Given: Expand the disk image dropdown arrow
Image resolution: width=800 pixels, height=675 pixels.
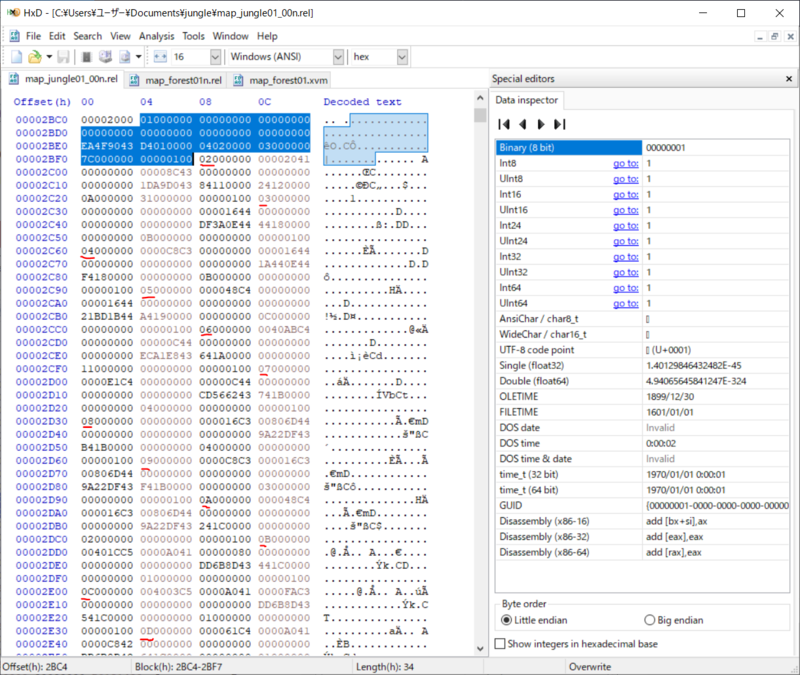Looking at the screenshot, I should (138, 57).
